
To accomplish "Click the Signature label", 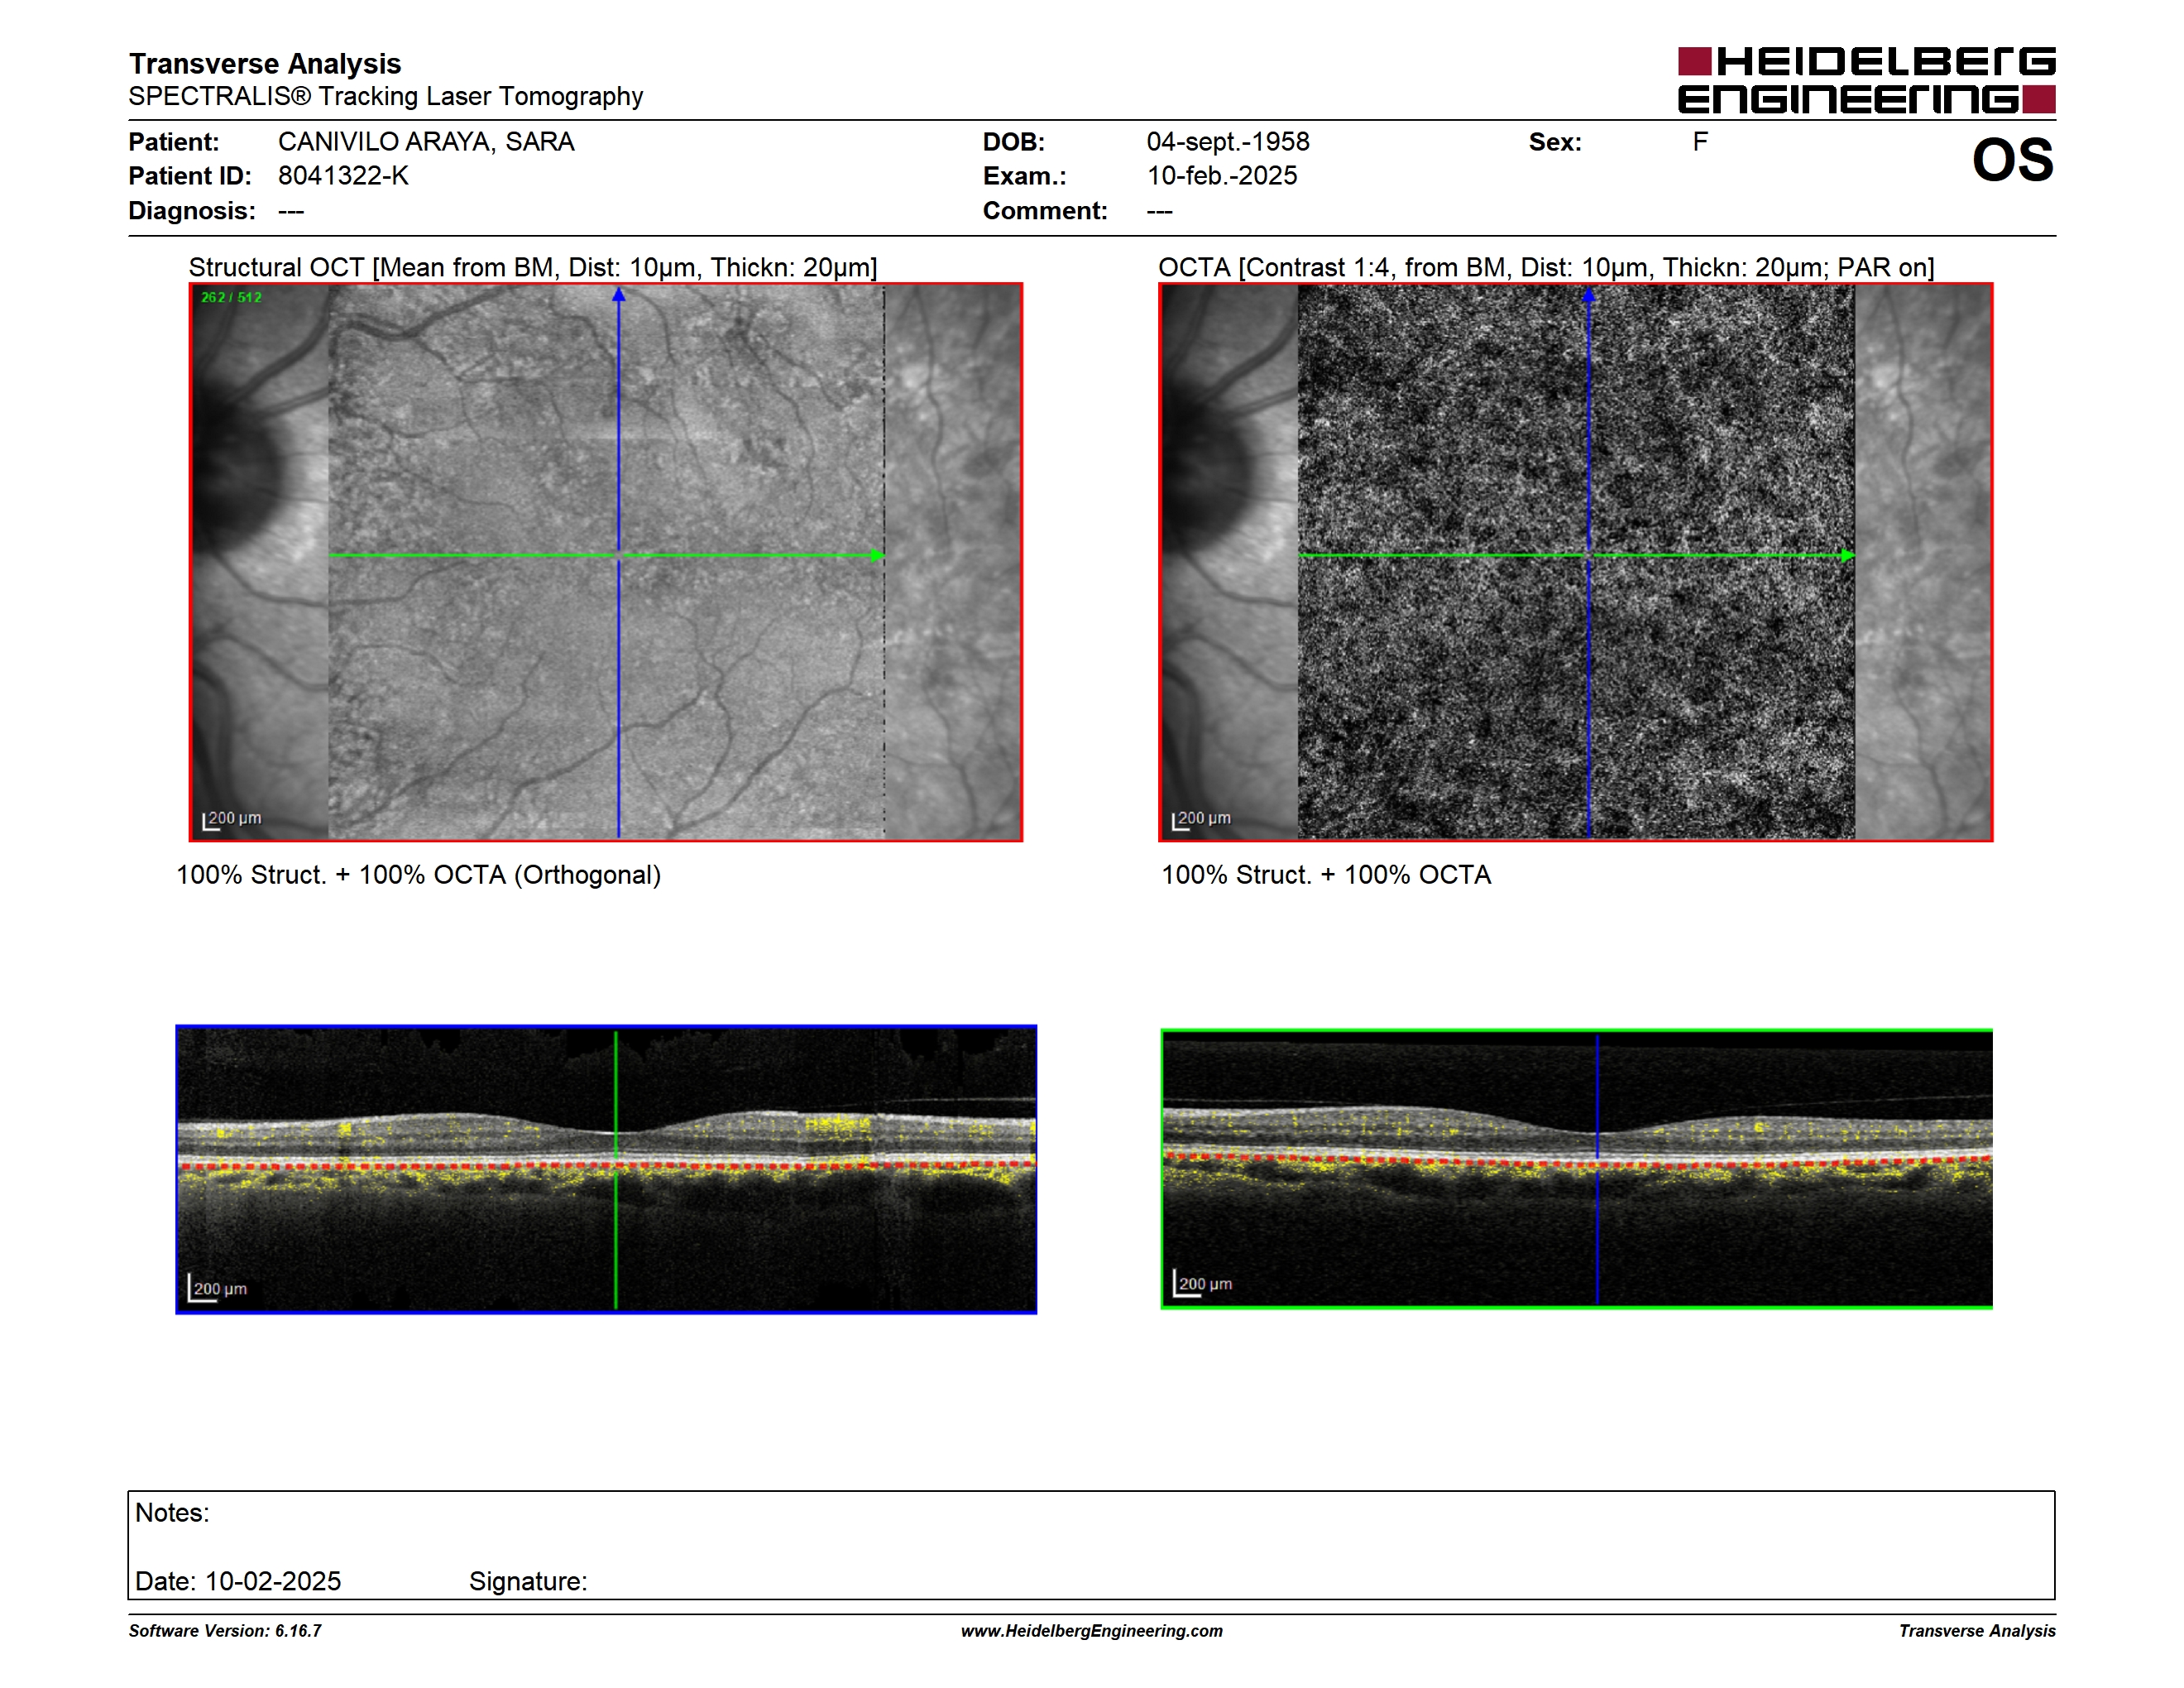I will [x=528, y=1581].
